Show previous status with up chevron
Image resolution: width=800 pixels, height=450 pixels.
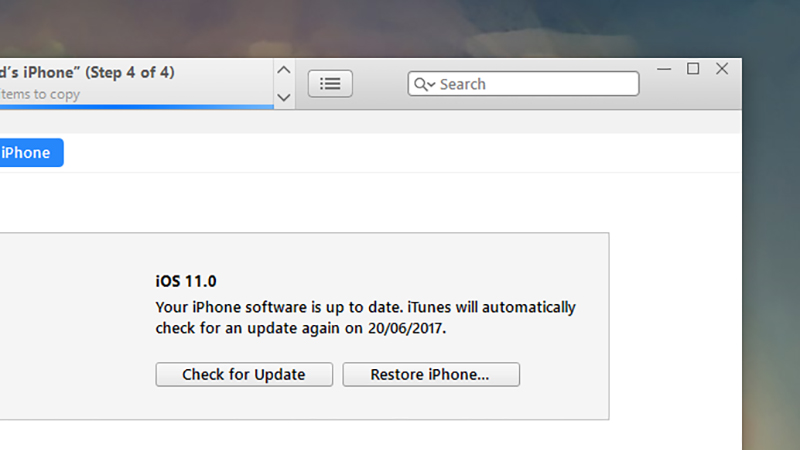284,70
